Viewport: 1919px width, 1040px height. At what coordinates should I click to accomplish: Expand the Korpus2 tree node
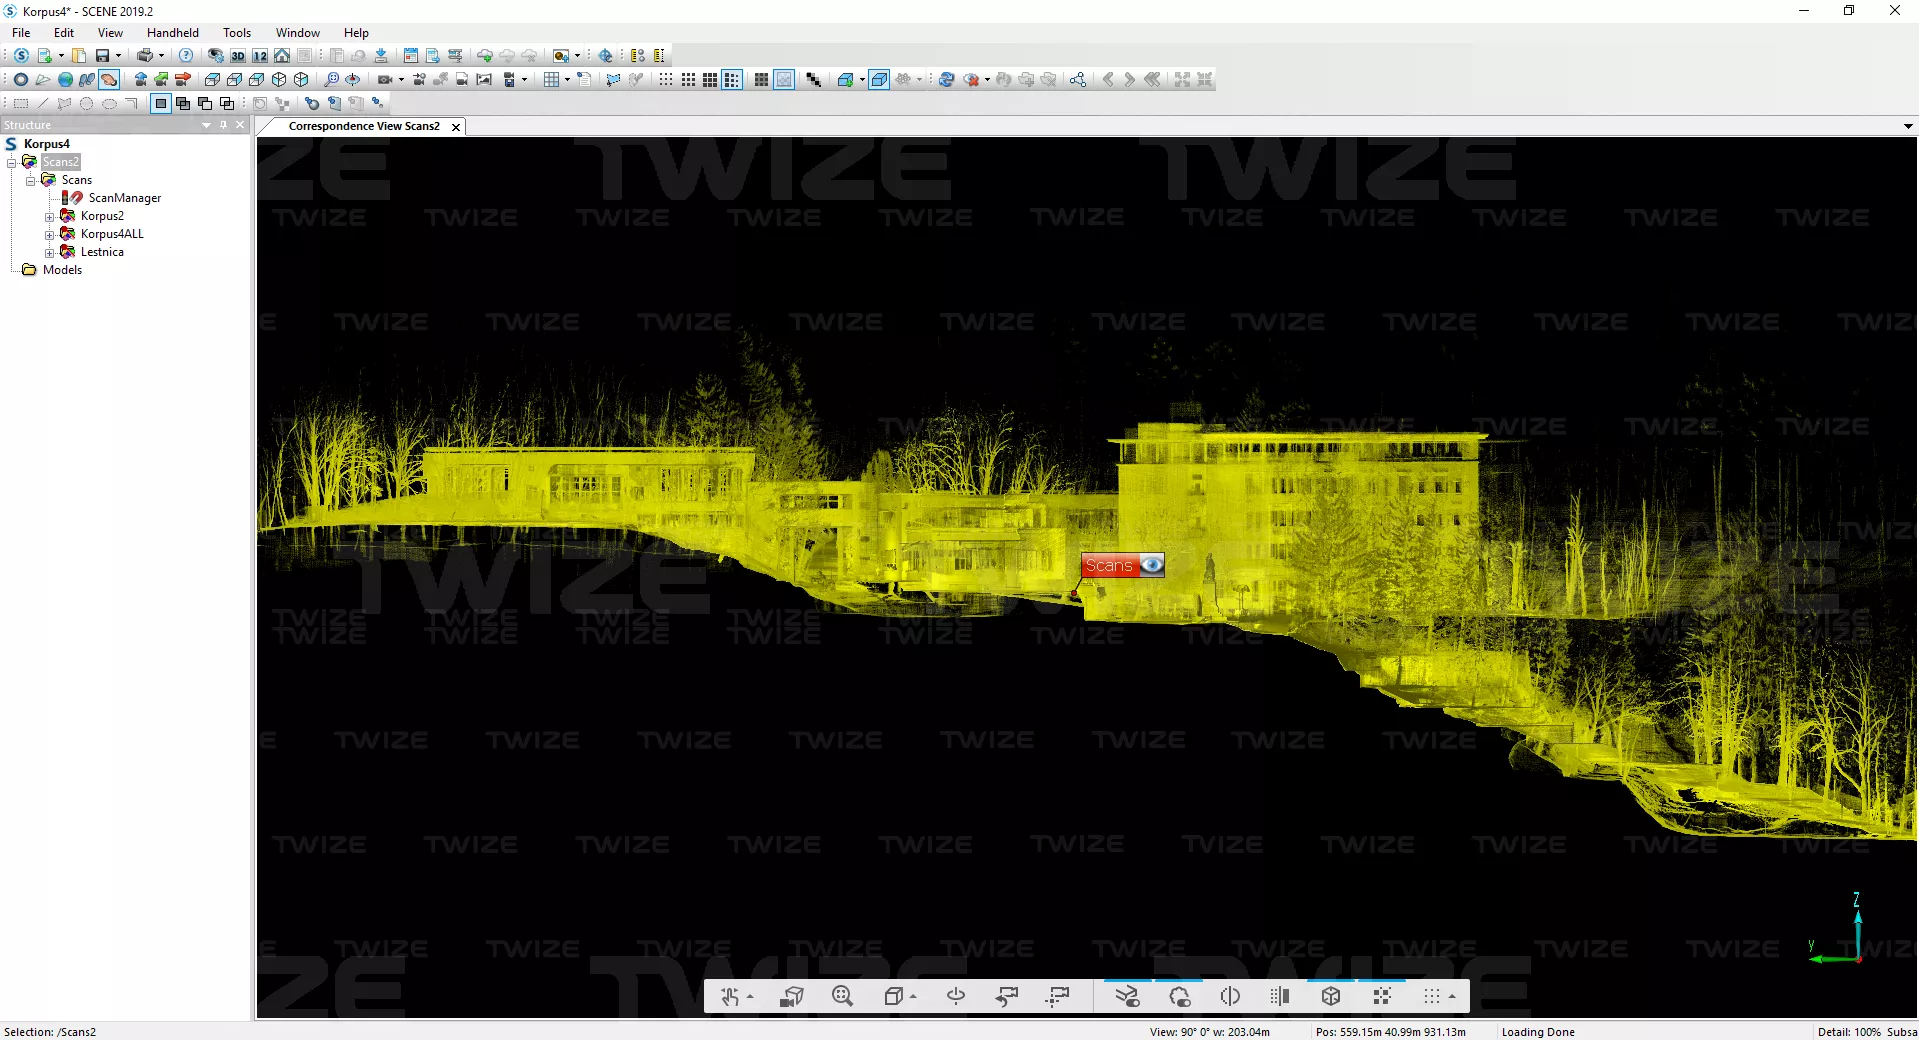click(49, 216)
